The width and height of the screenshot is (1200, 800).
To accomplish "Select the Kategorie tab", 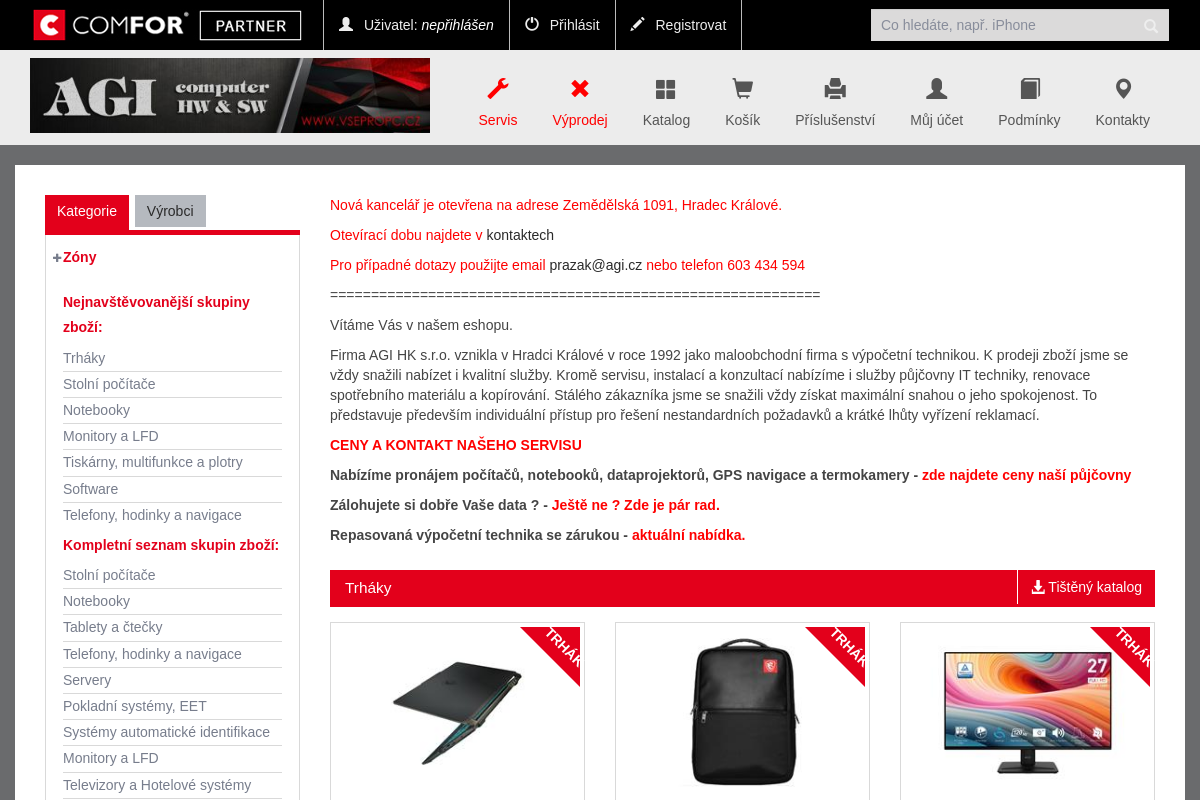I will click(x=87, y=212).
